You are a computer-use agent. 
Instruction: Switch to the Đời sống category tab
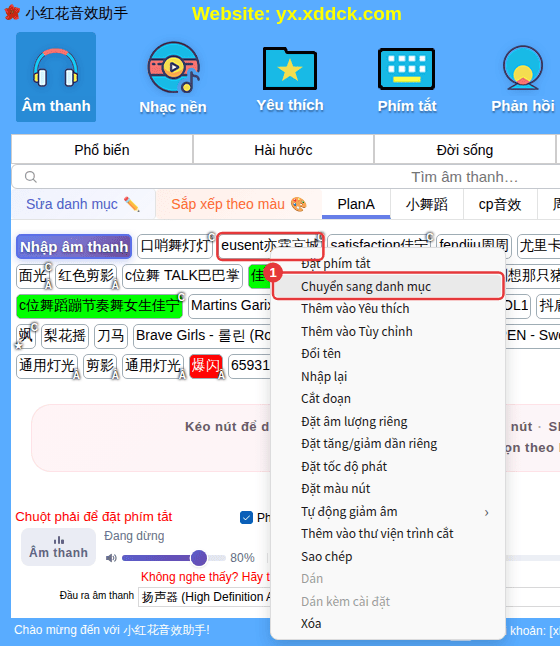(464, 150)
